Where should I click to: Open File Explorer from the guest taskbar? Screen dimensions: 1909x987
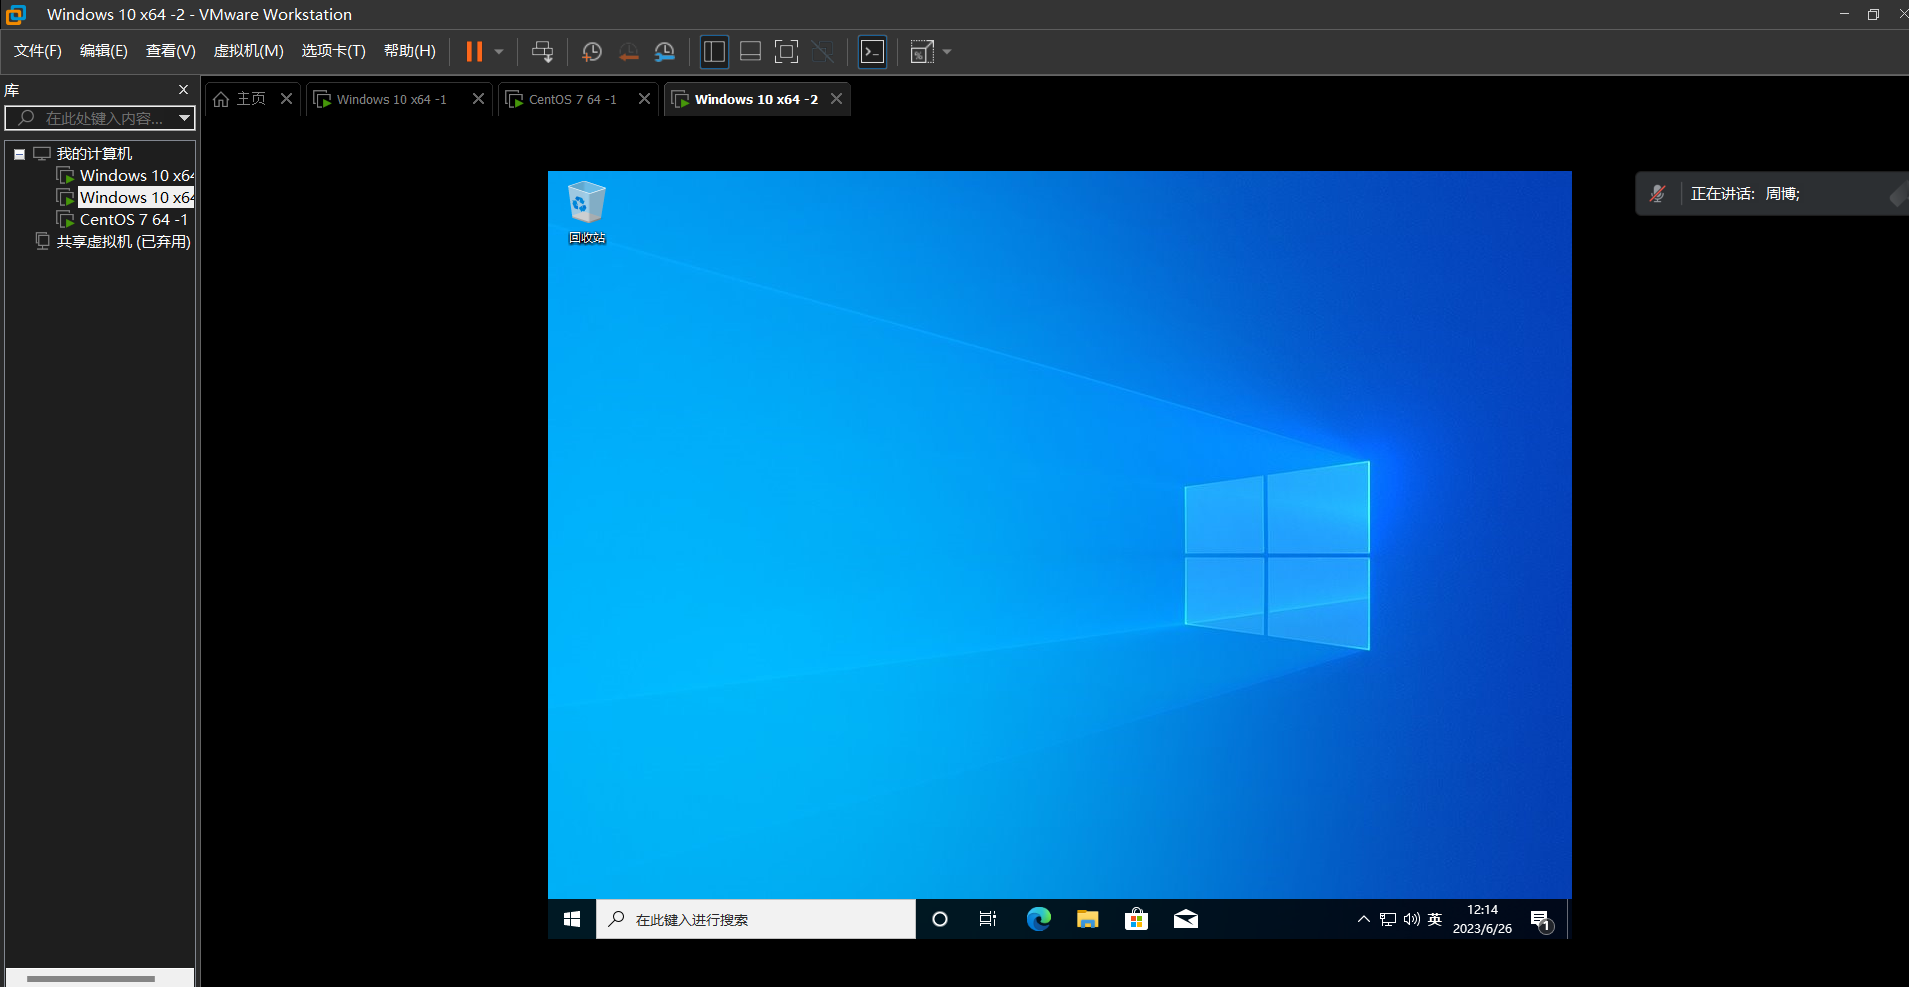click(x=1087, y=919)
